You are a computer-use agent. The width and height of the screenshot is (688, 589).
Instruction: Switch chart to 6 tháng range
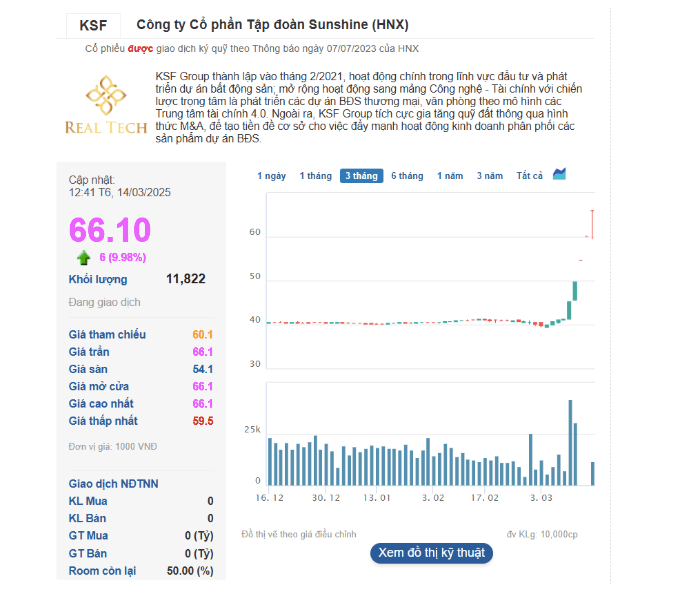tap(407, 176)
